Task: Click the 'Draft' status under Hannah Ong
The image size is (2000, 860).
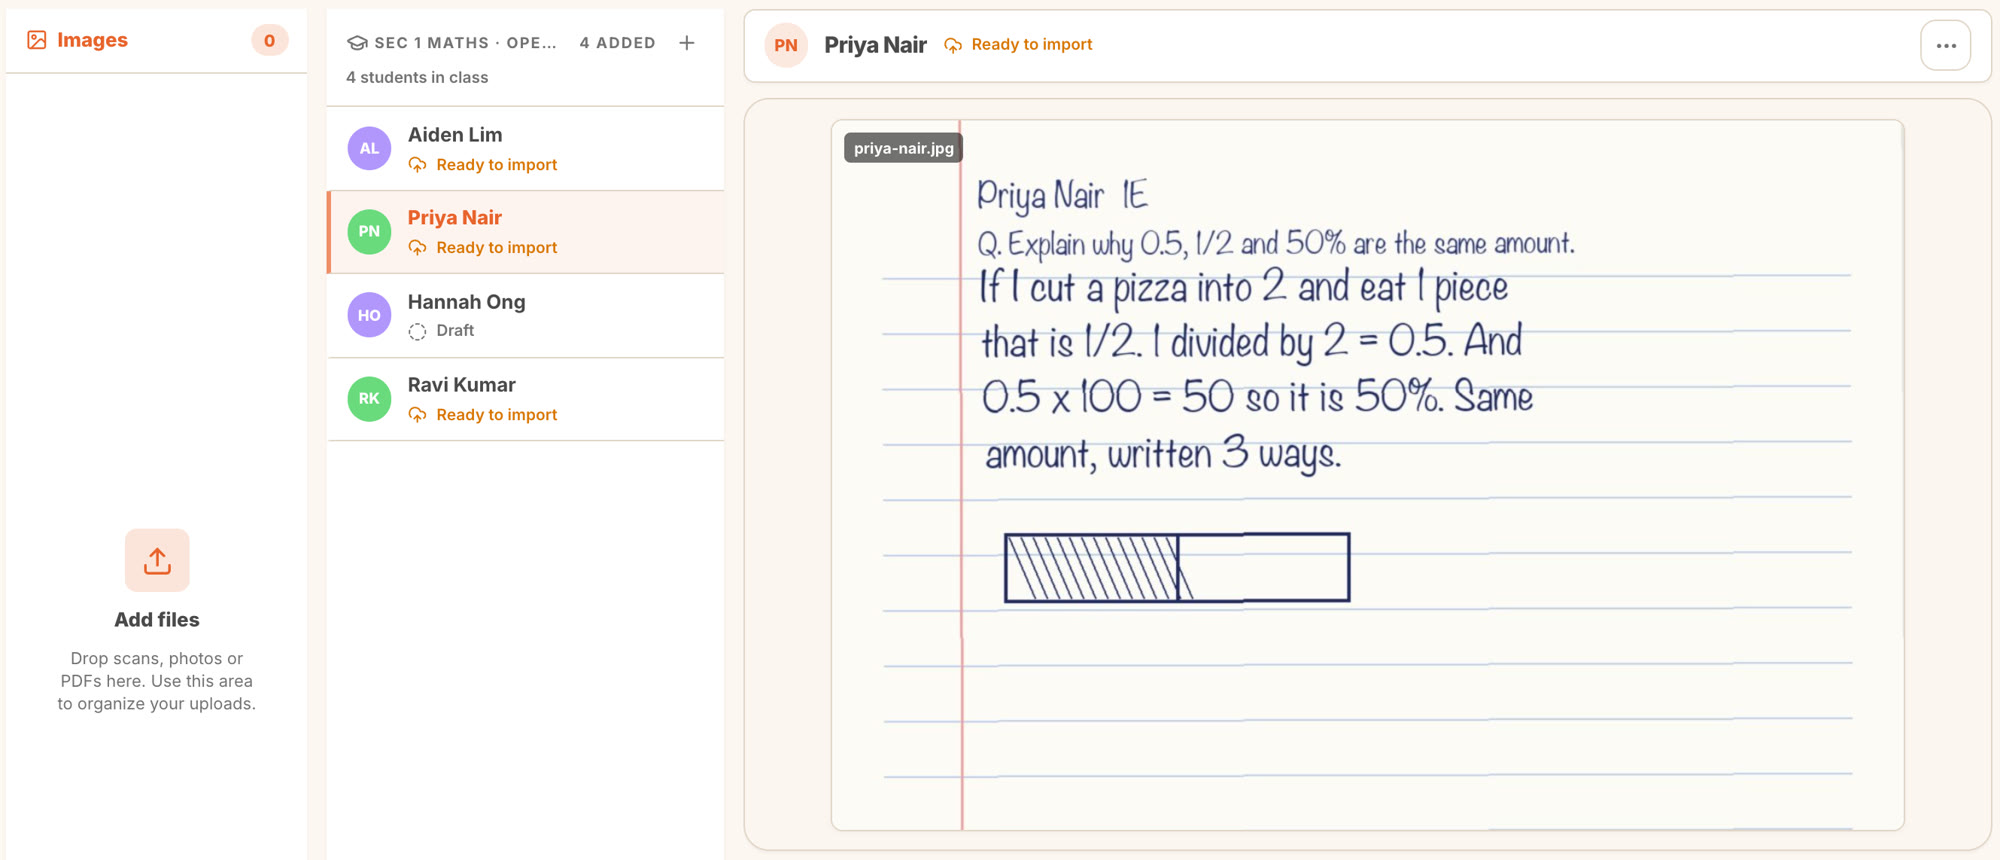Action: tap(455, 330)
